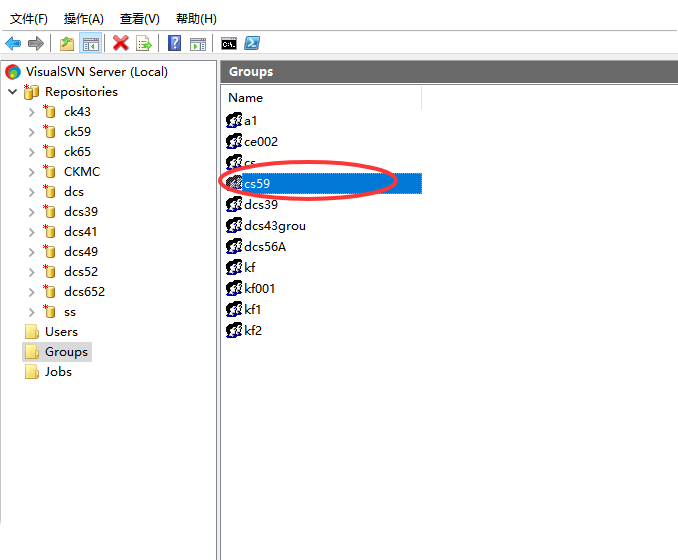Select the dcs49 repository label
The height and width of the screenshot is (560, 678).
click(x=81, y=251)
